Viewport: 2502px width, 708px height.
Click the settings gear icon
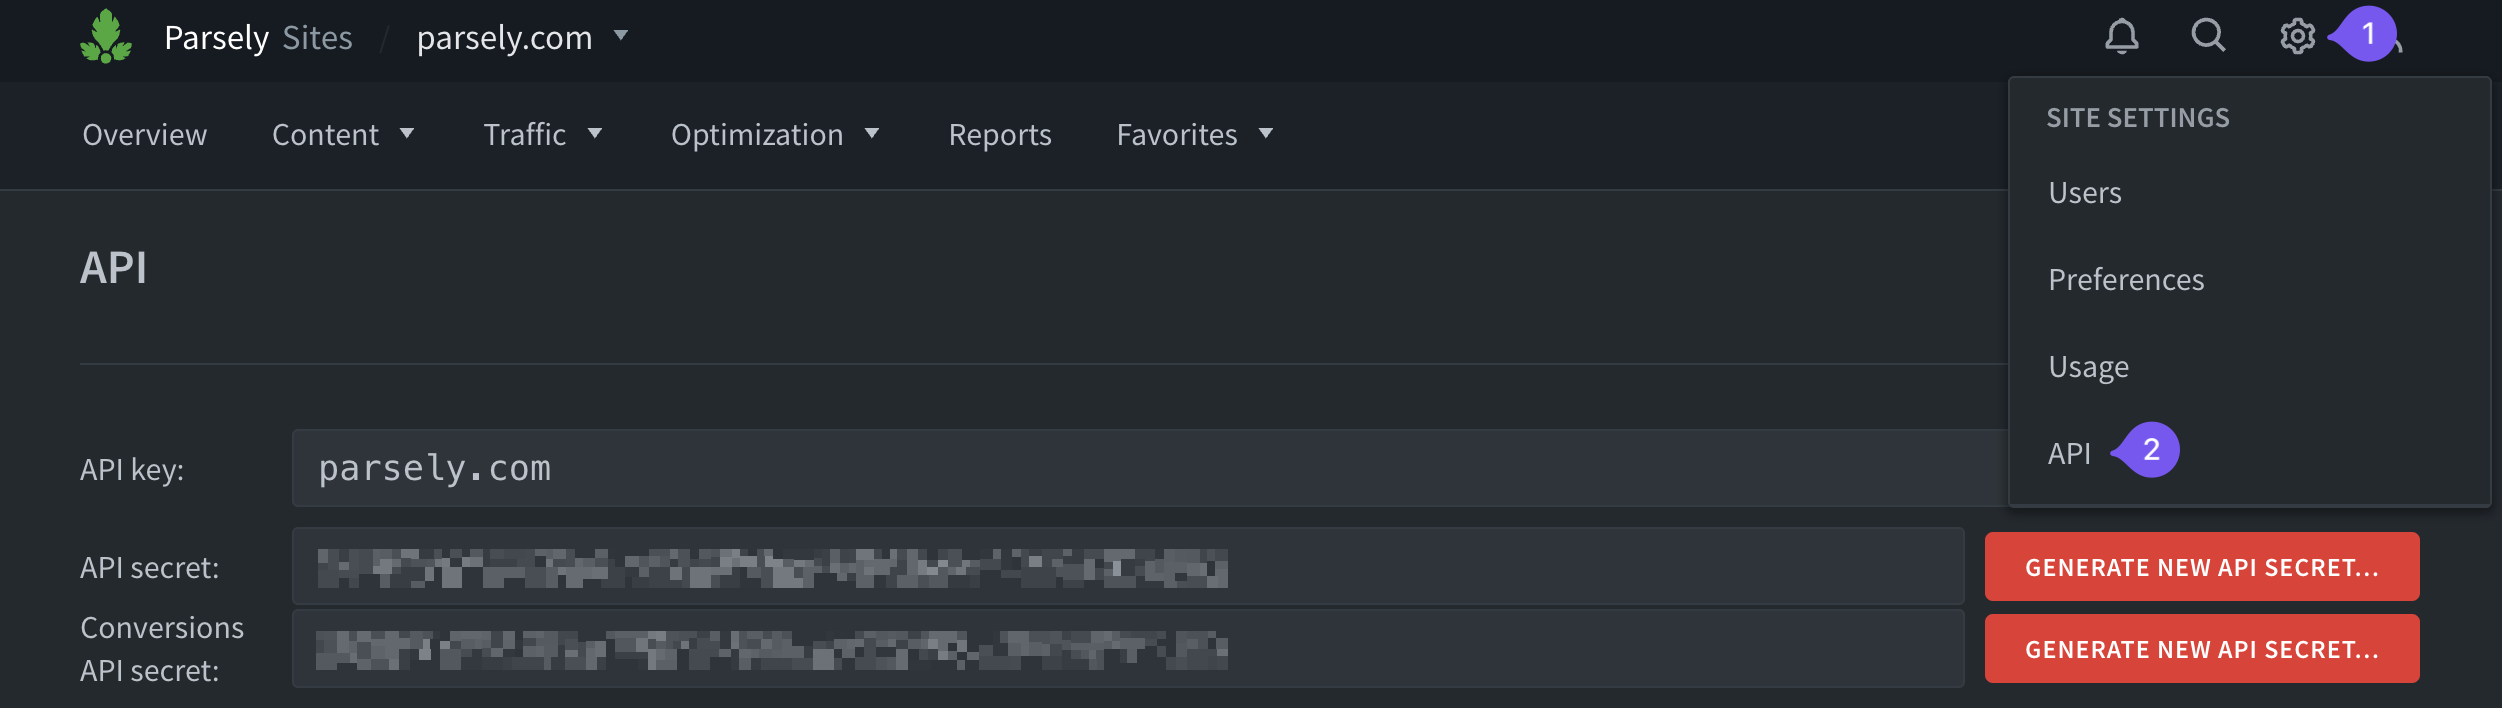[2297, 37]
